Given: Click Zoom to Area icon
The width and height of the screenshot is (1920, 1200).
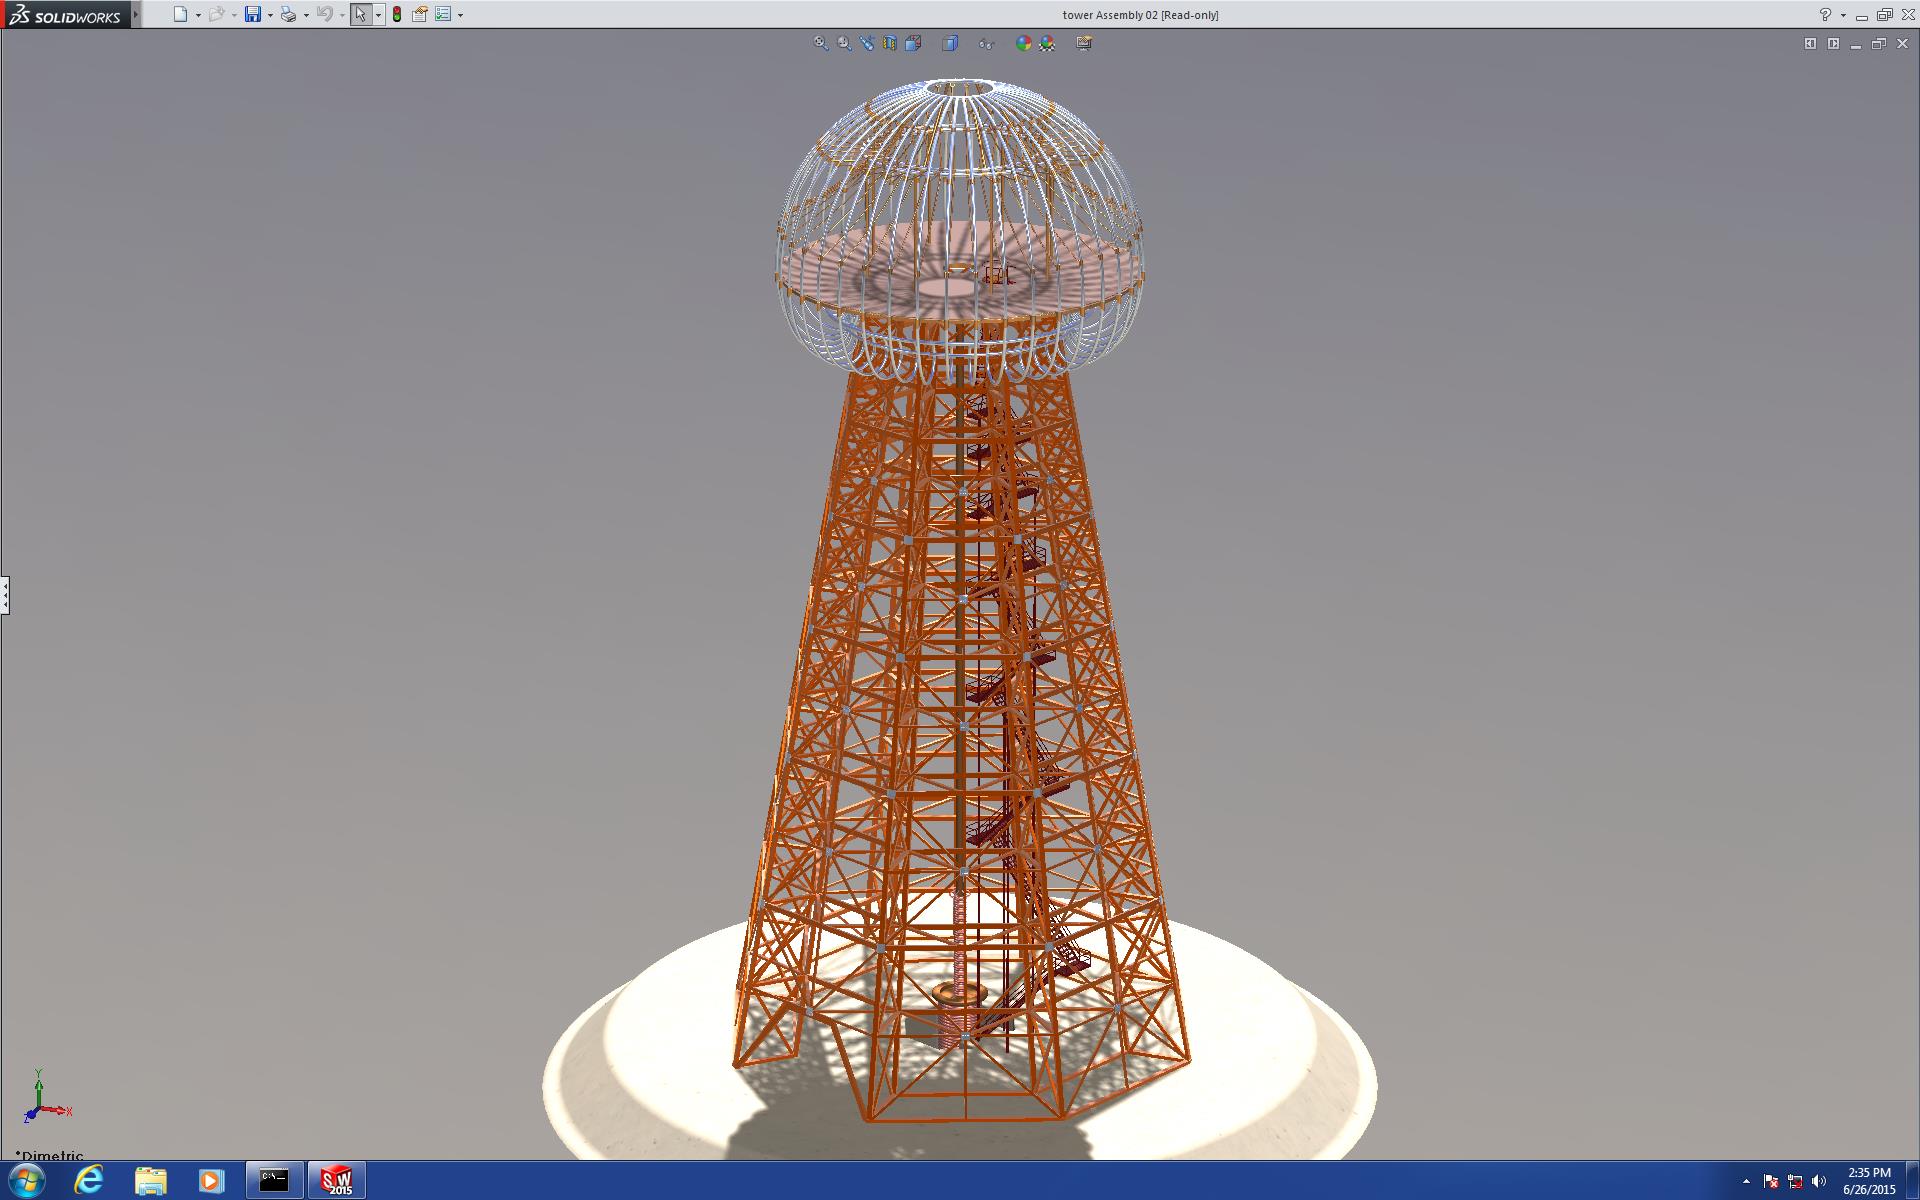Looking at the screenshot, I should 844,43.
